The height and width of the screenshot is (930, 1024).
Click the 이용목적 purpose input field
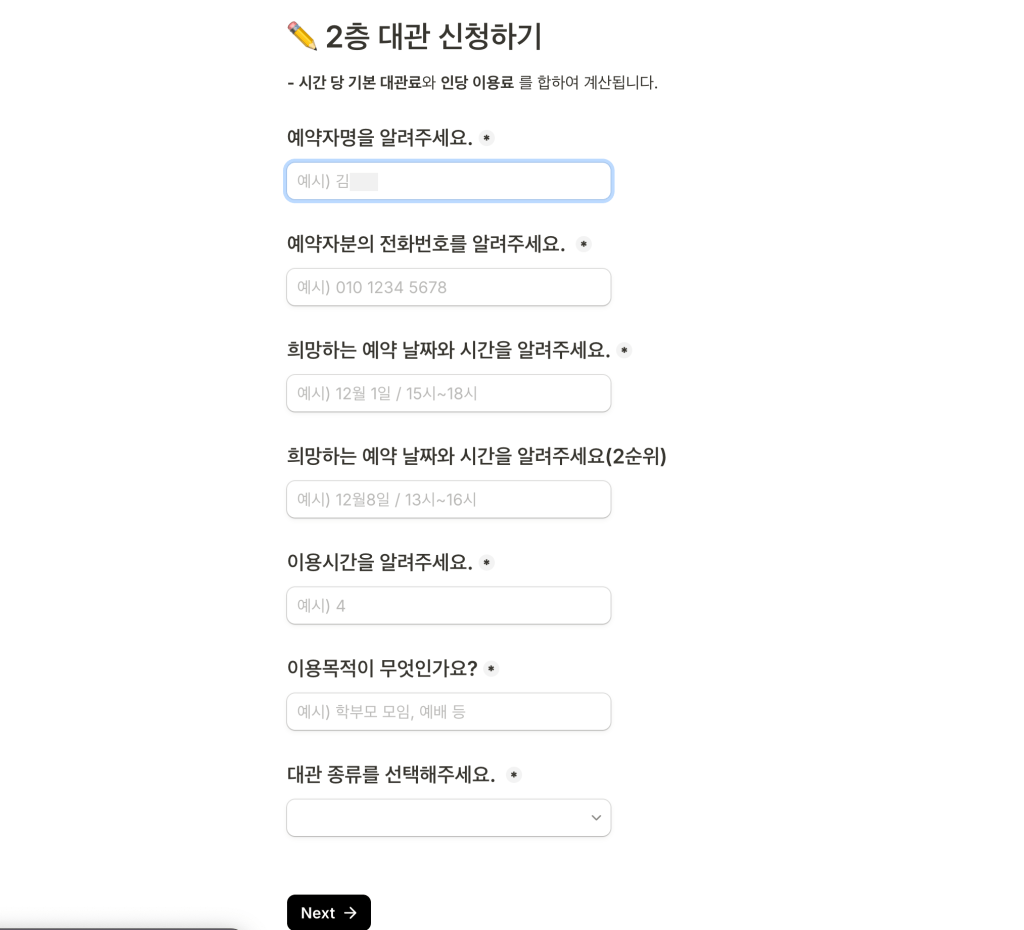coord(448,711)
